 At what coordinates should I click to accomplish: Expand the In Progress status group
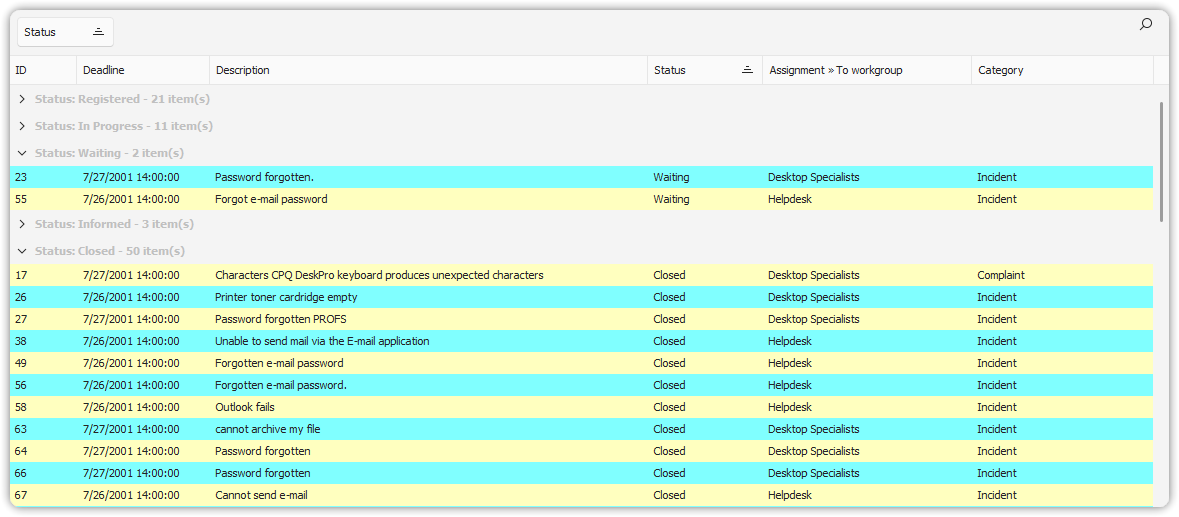22,126
